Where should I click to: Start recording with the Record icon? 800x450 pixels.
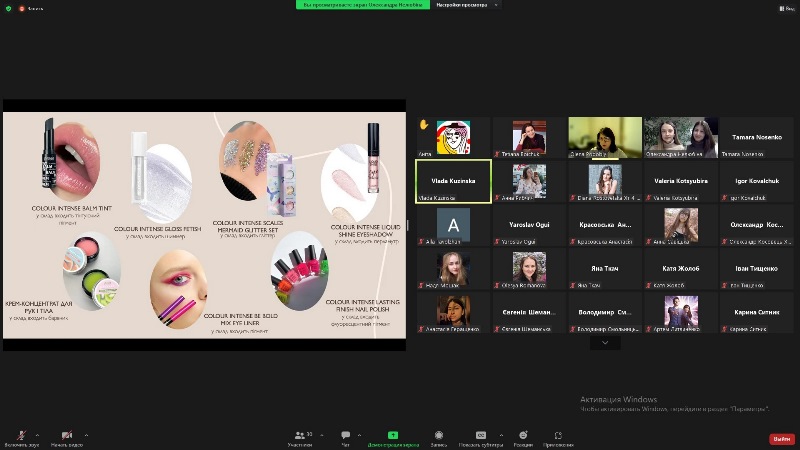(439, 436)
